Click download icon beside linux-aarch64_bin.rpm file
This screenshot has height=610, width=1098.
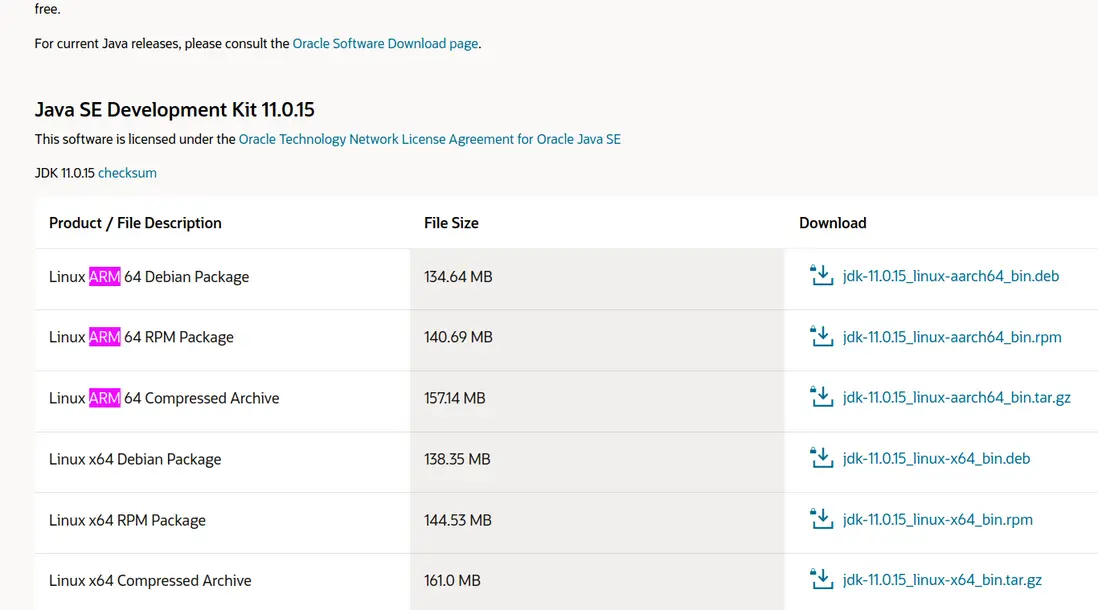click(821, 337)
